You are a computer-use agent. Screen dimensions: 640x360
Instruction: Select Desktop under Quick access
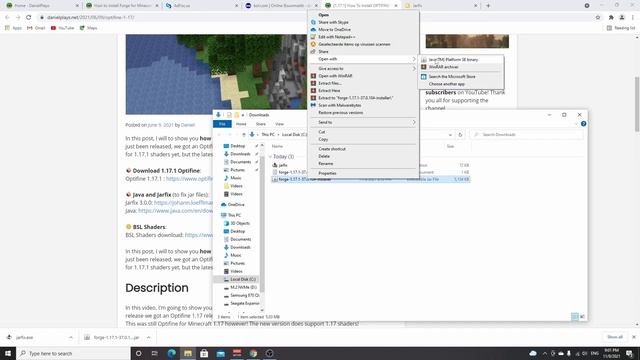(x=238, y=146)
